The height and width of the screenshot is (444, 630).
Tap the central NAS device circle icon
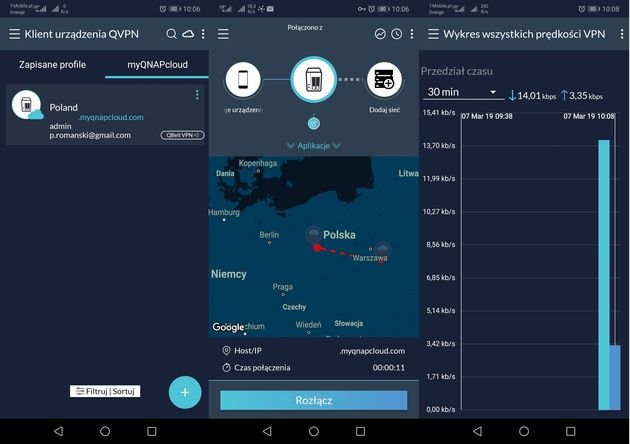(x=314, y=80)
